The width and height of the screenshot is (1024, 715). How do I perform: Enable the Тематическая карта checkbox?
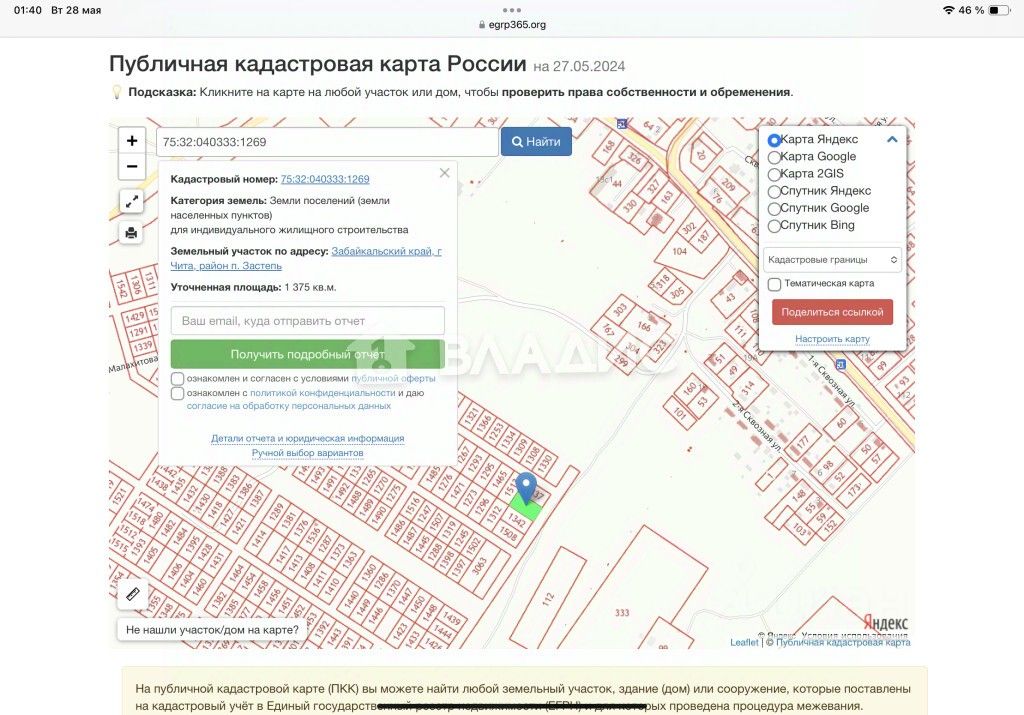pos(775,284)
